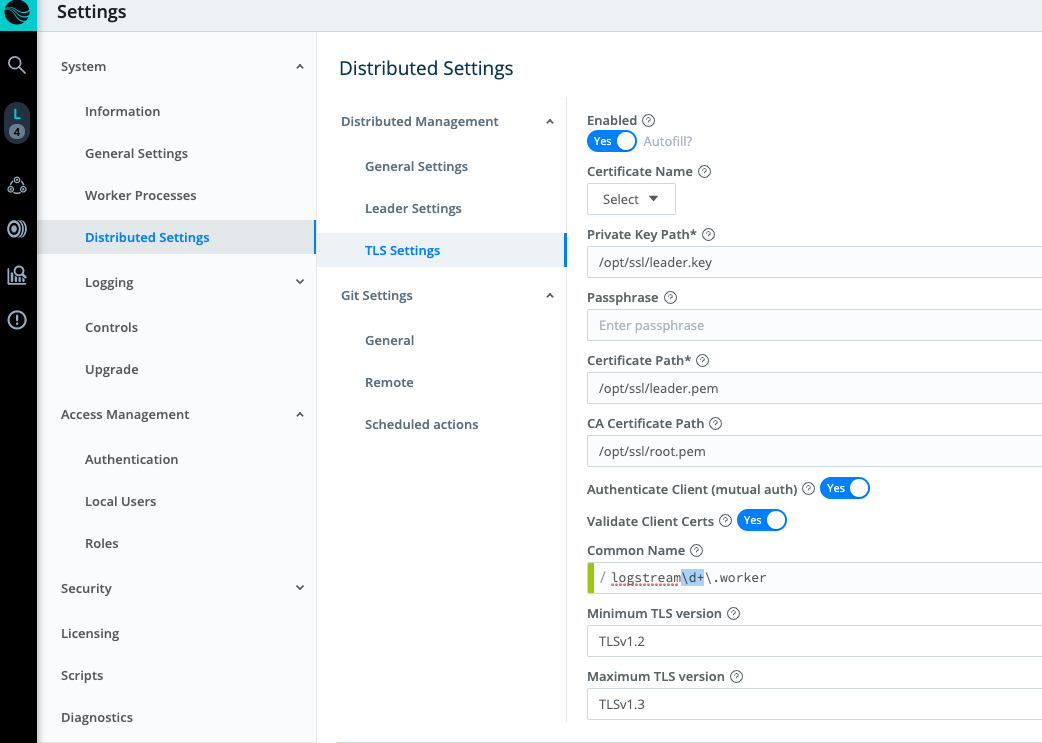Select the concentric circles data icon
Viewport: 1042px width, 743px height.
coord(16,228)
